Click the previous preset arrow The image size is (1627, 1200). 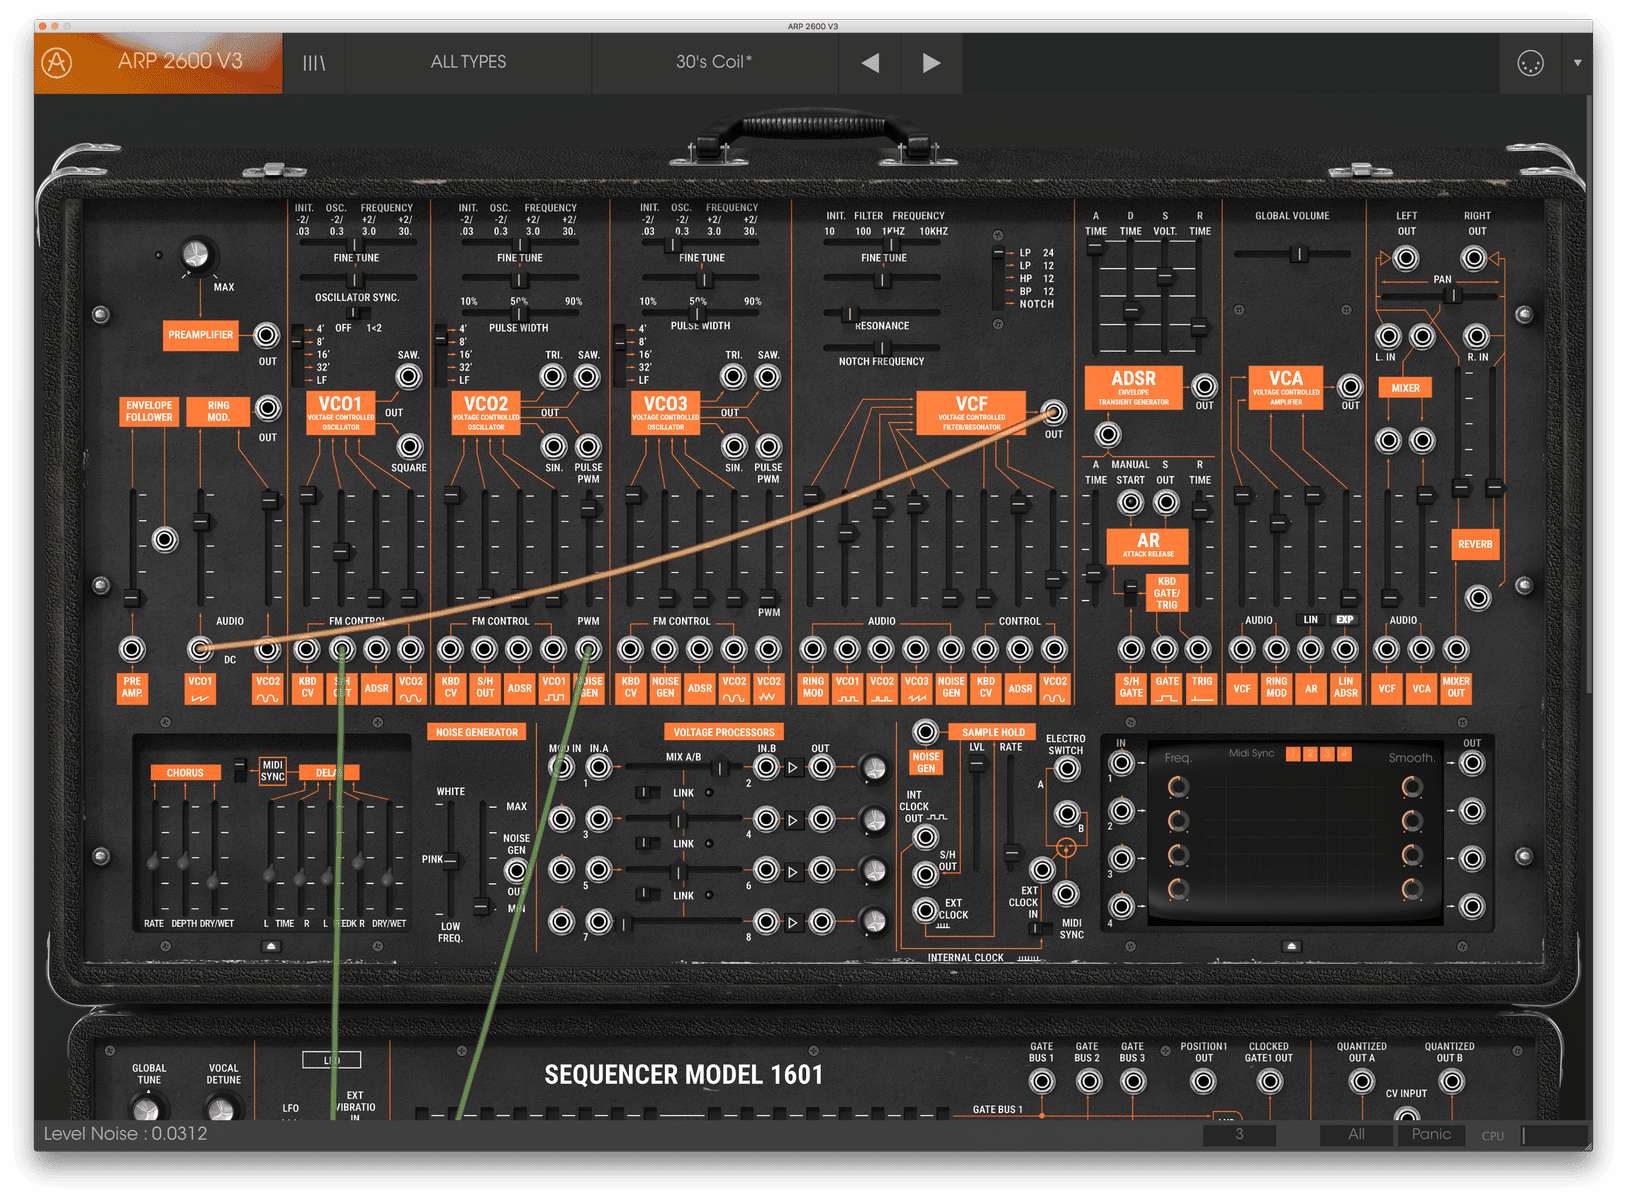click(869, 62)
